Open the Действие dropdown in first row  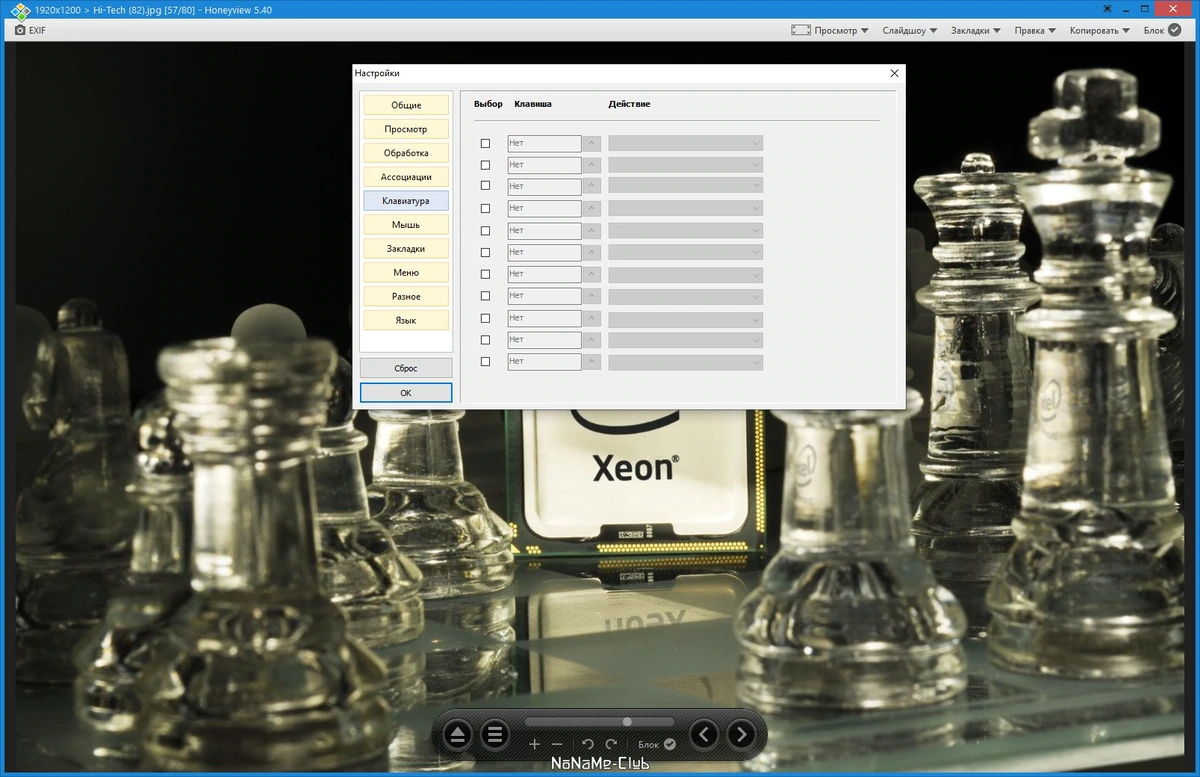(685, 143)
